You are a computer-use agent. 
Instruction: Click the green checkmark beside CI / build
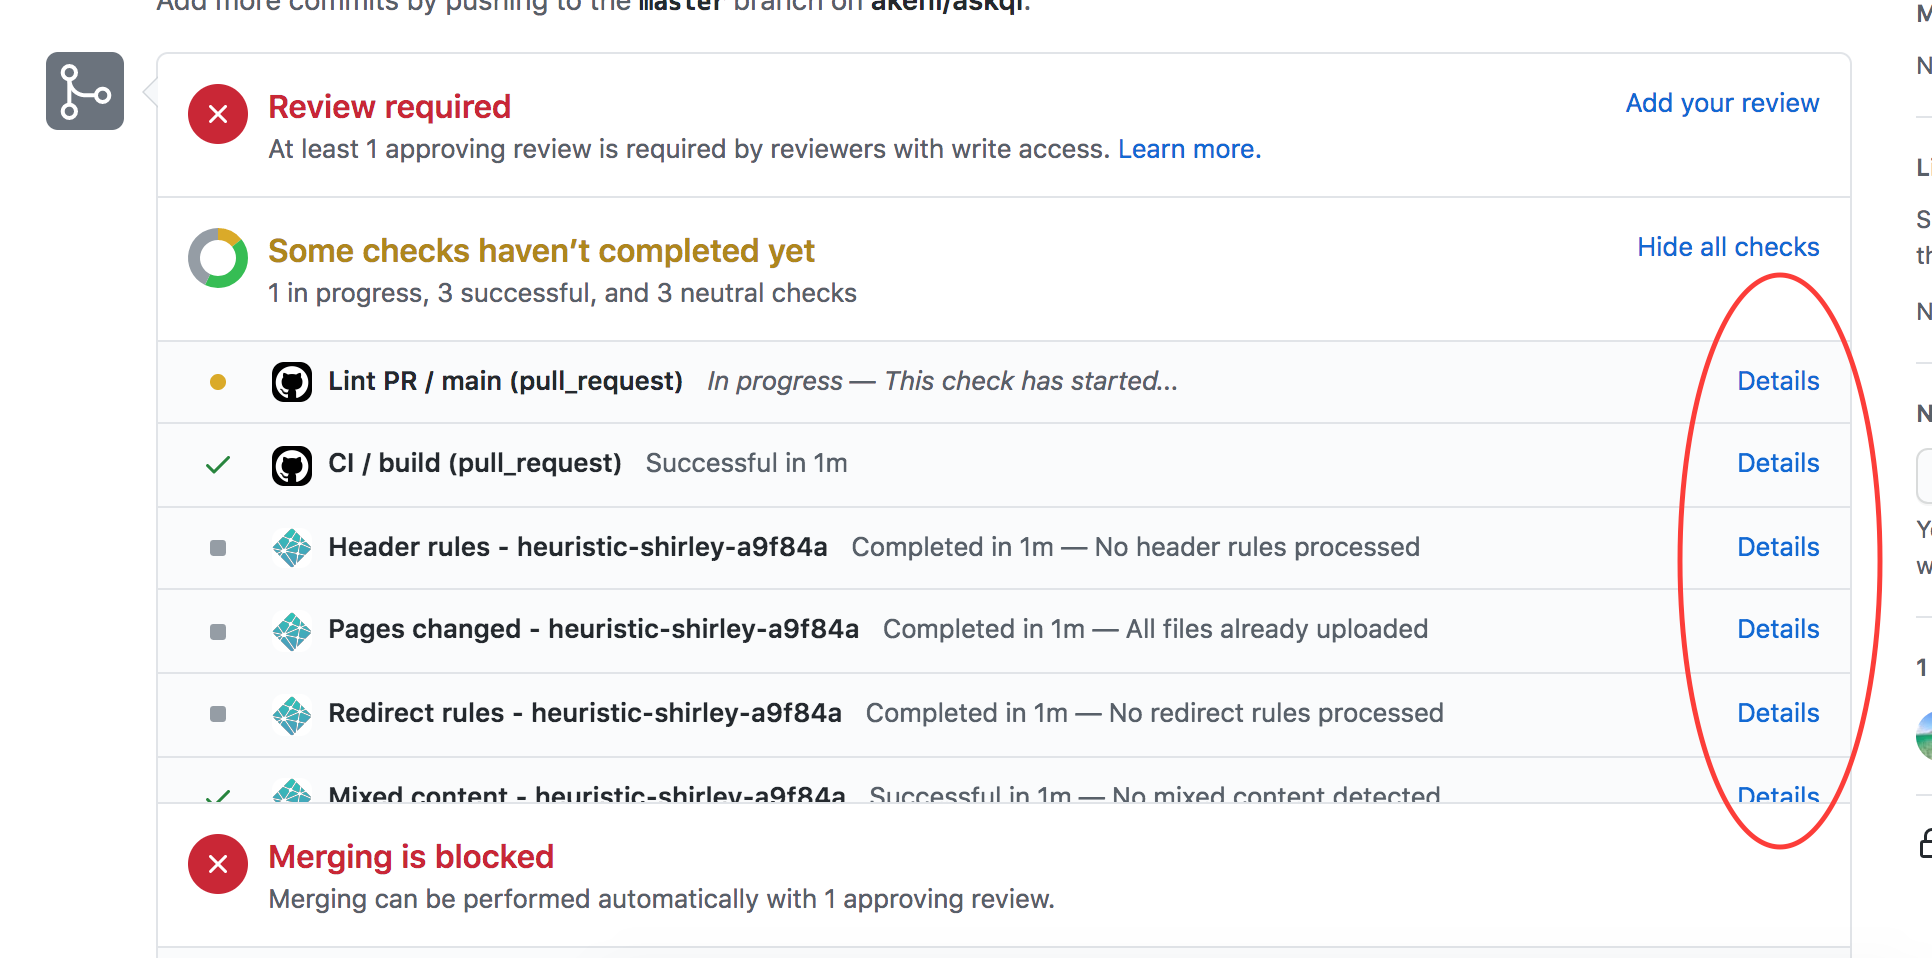pos(217,464)
